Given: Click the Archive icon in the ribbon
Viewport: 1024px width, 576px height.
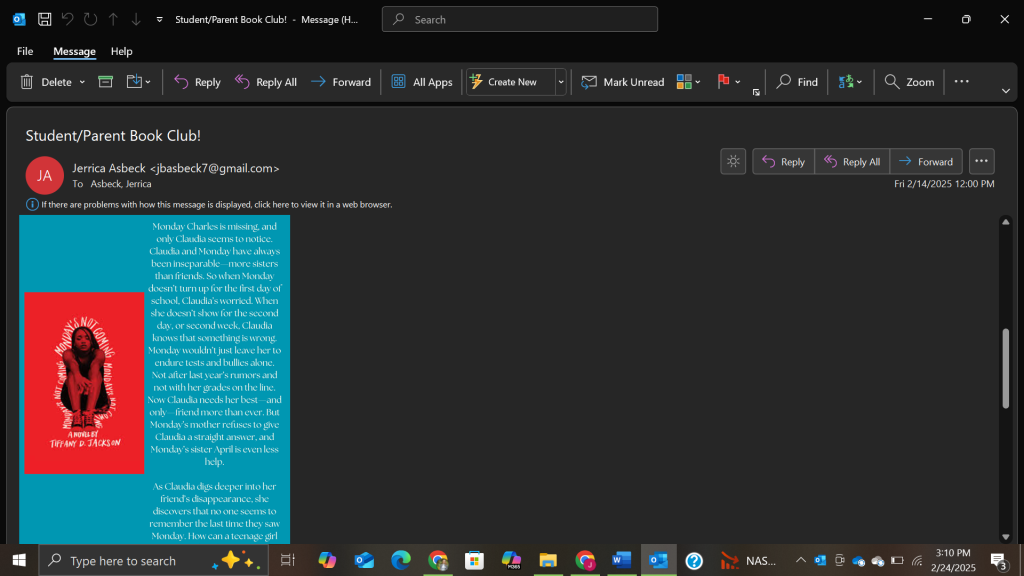Looking at the screenshot, I should [x=106, y=82].
